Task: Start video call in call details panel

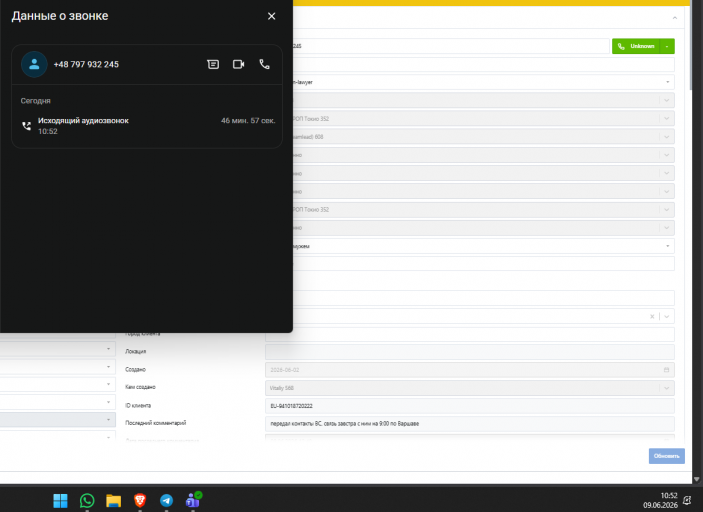Action: 239,65
